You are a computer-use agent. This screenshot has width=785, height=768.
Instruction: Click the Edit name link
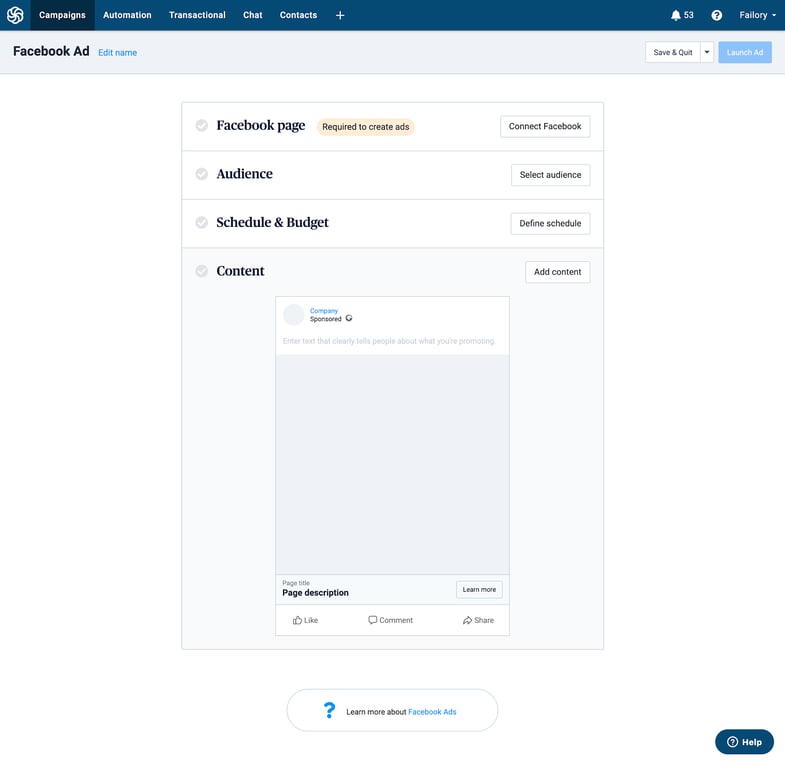tap(118, 53)
